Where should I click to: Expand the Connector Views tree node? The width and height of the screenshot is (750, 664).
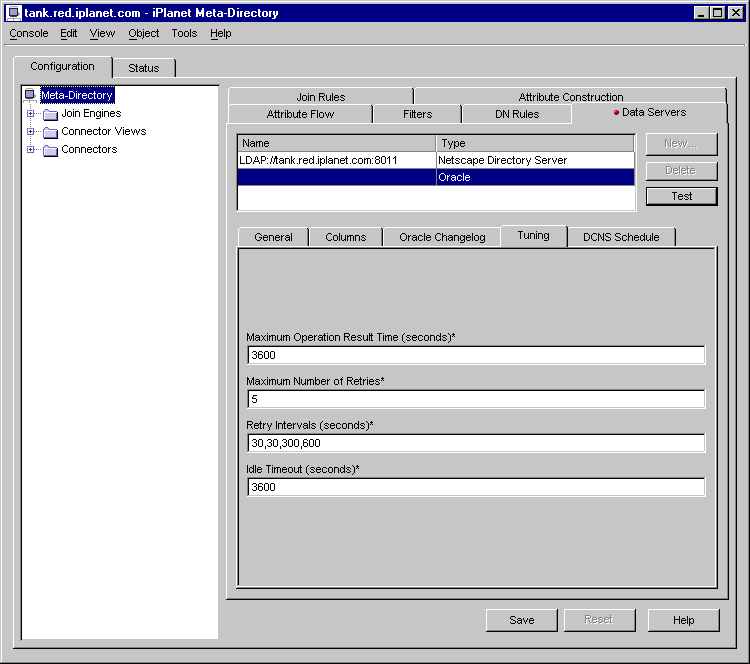tap(31, 131)
